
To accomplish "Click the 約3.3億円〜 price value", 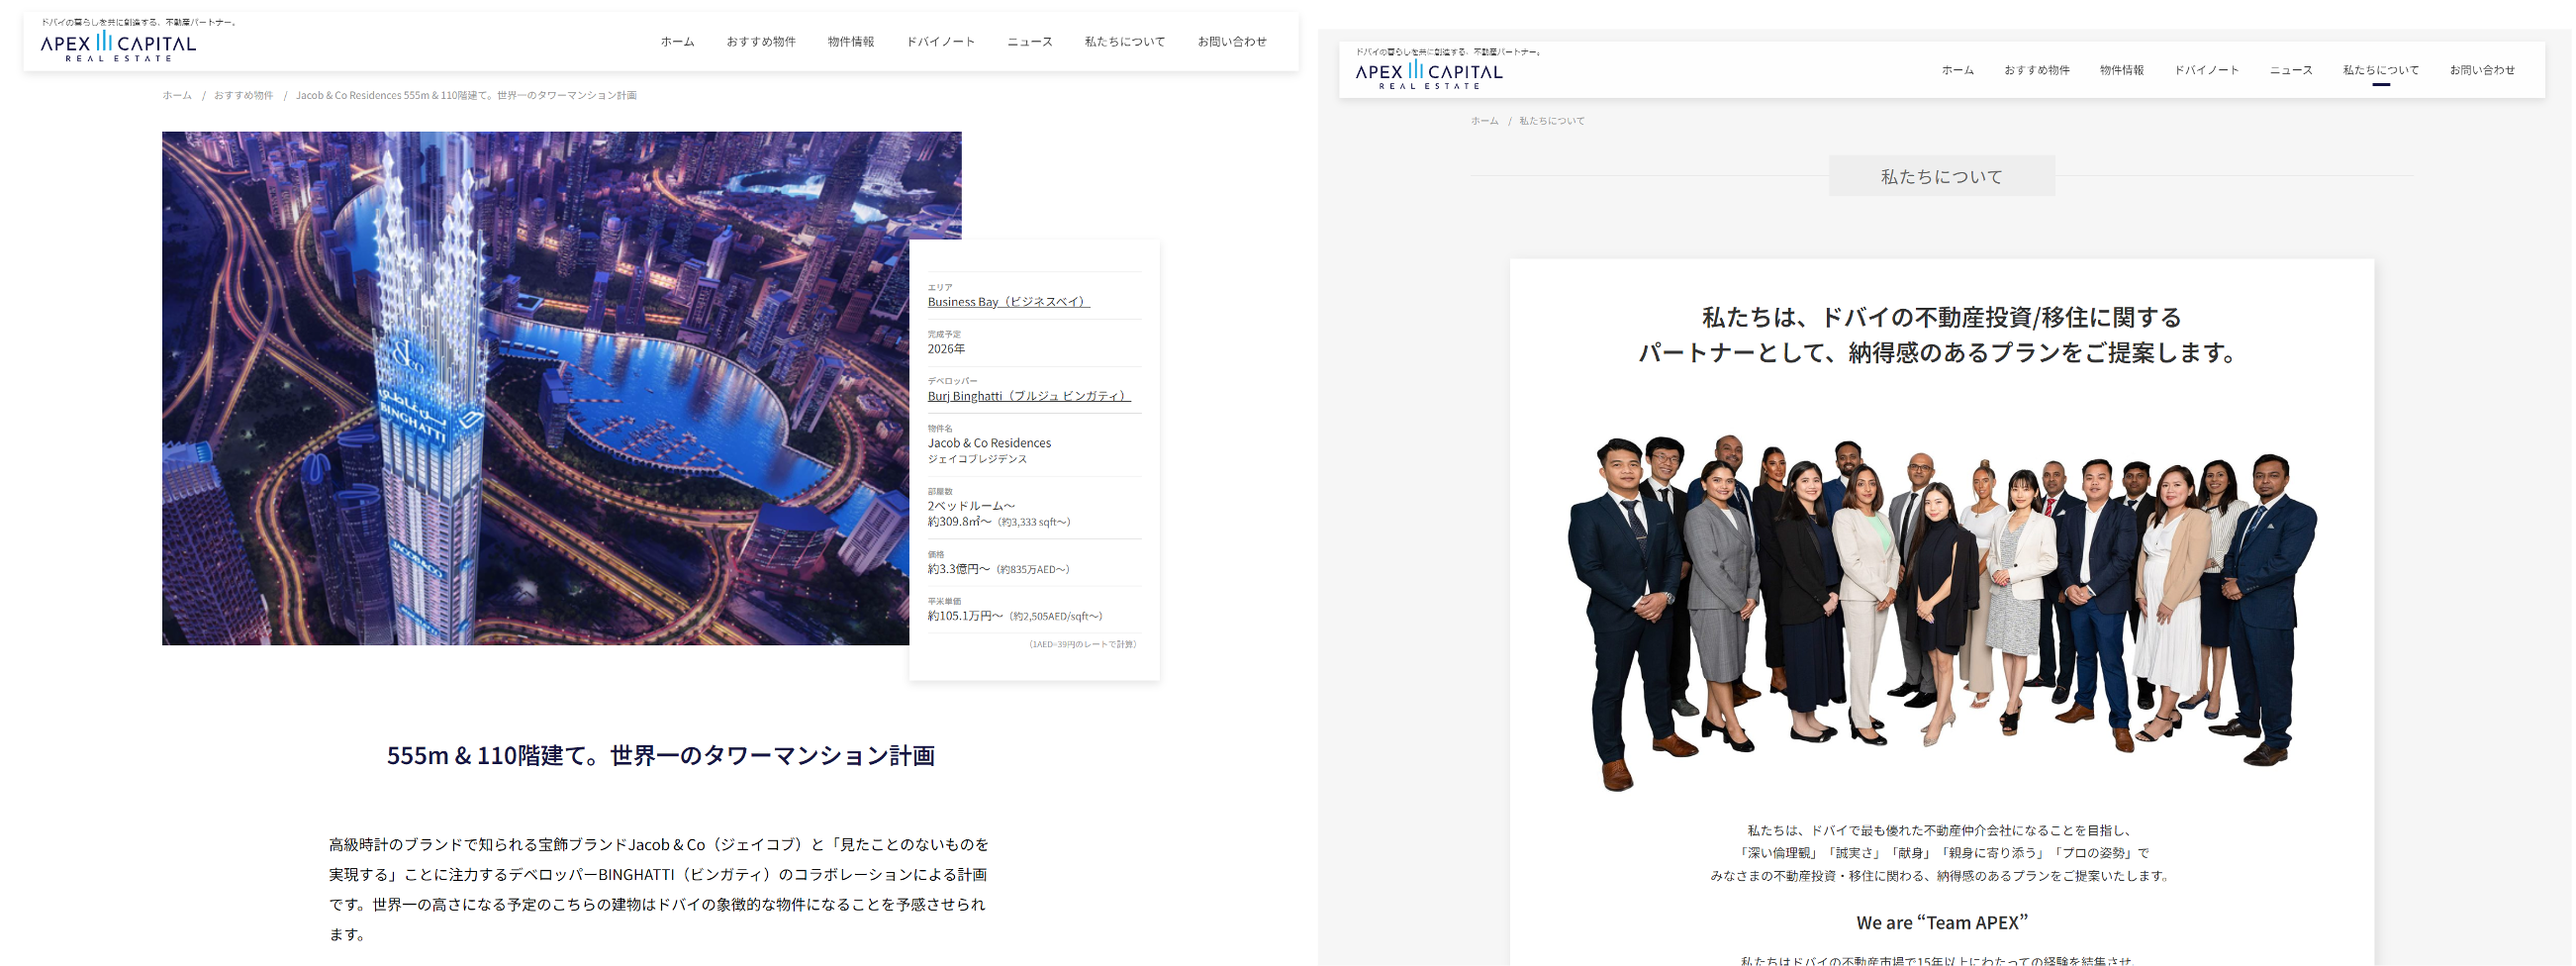I will (959, 569).
